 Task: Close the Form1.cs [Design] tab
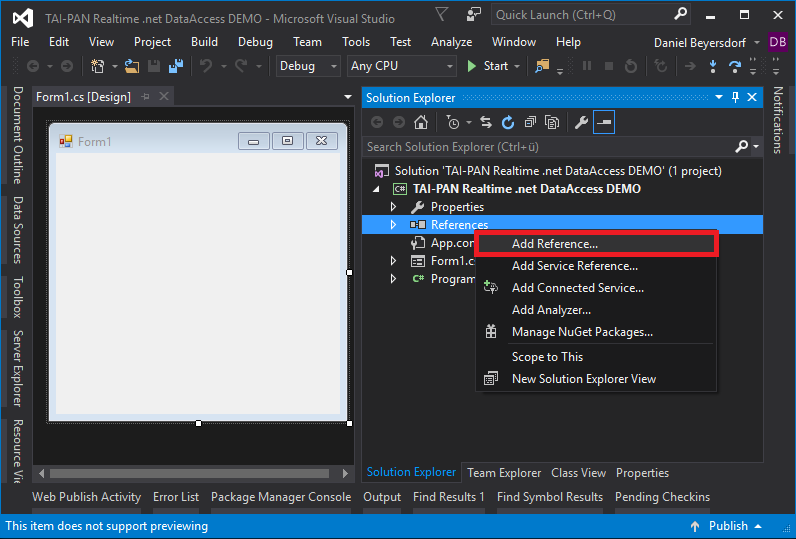point(164,96)
